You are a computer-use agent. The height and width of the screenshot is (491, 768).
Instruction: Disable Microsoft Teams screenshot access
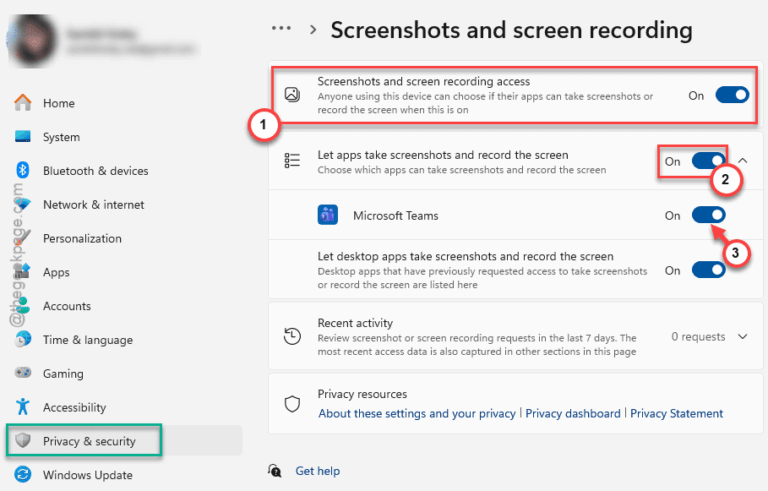708,215
